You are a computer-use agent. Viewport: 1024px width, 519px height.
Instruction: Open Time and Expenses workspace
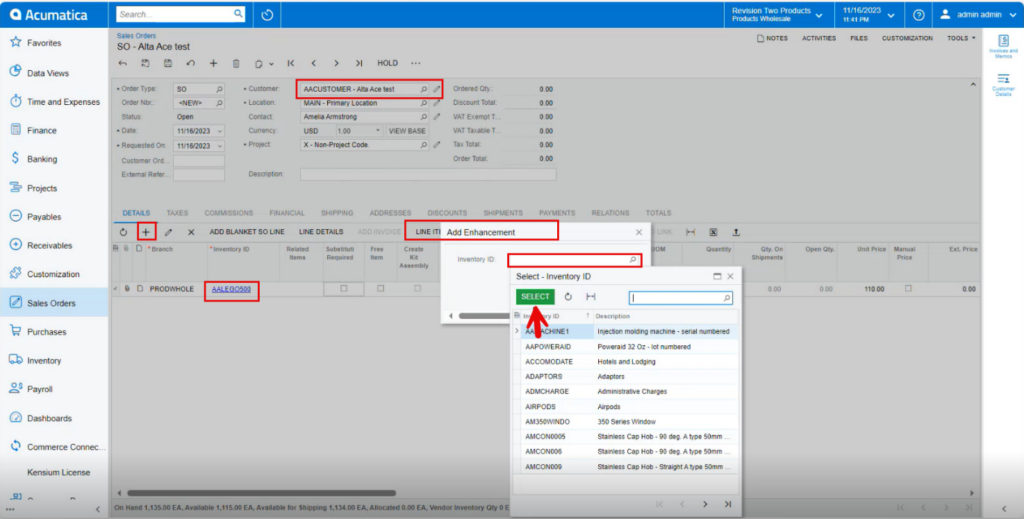(63, 102)
